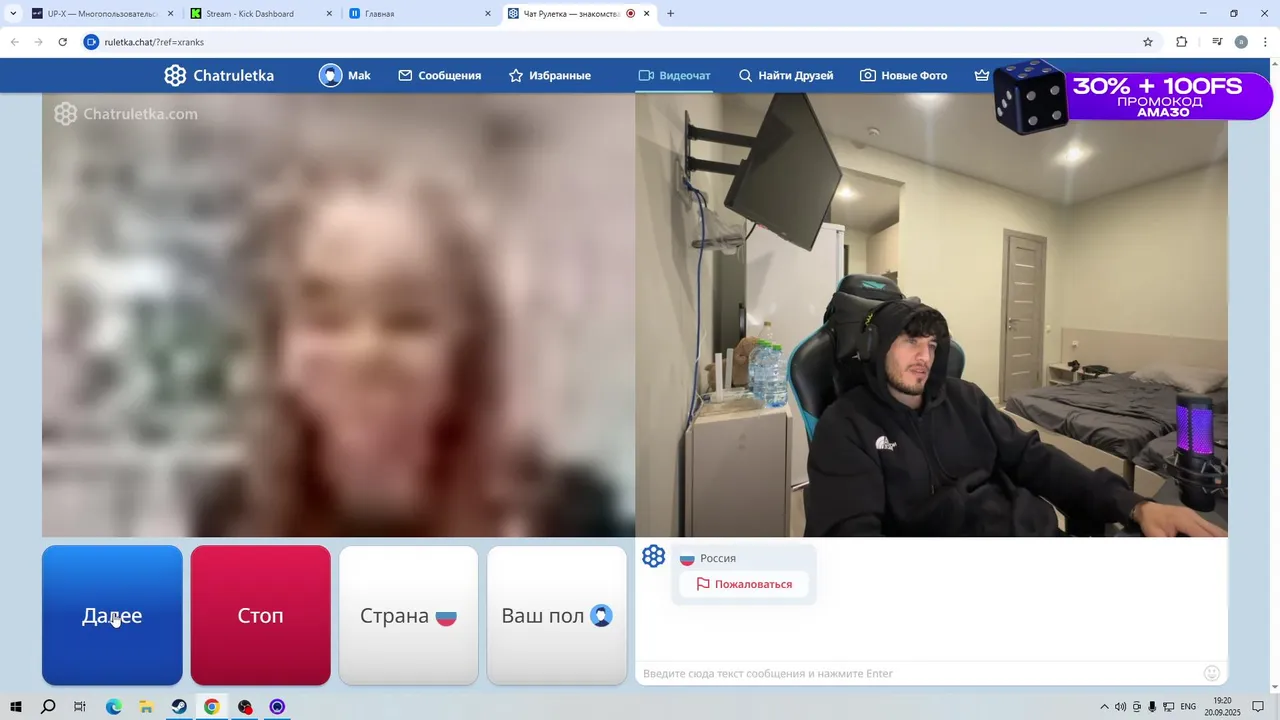Click the 30% + 100FS promo banner
The height and width of the screenshot is (720, 1280).
(1133, 97)
